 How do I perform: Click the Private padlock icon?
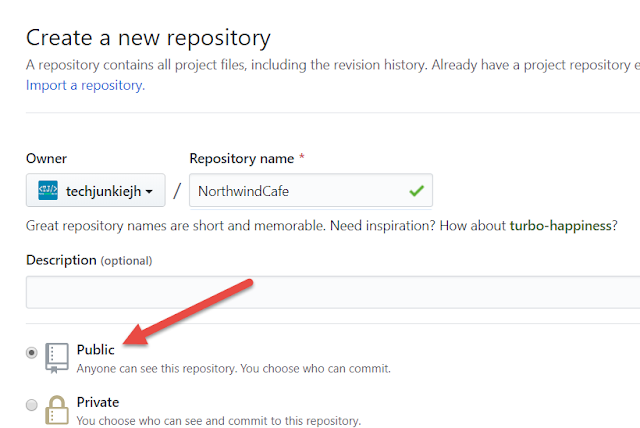[57, 408]
